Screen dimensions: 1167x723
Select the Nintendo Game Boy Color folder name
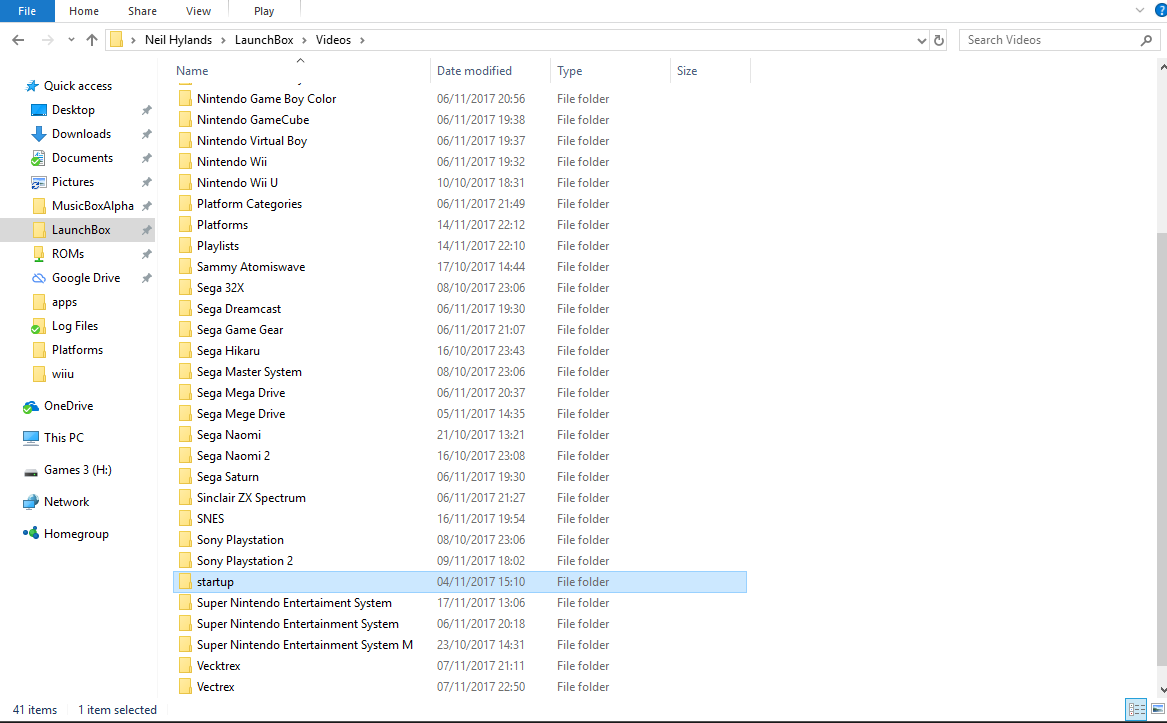[x=266, y=99]
